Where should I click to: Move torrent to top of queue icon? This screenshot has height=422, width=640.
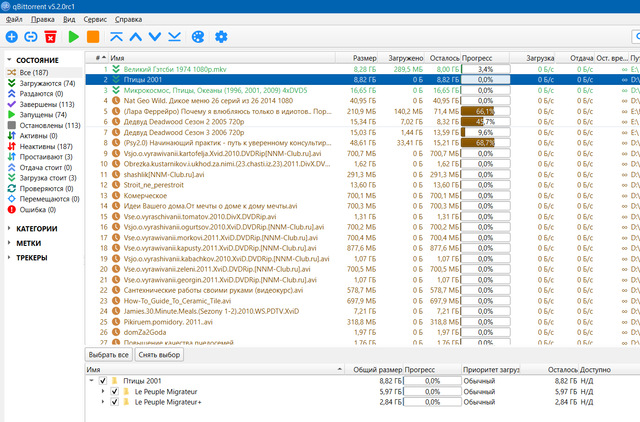click(116, 37)
